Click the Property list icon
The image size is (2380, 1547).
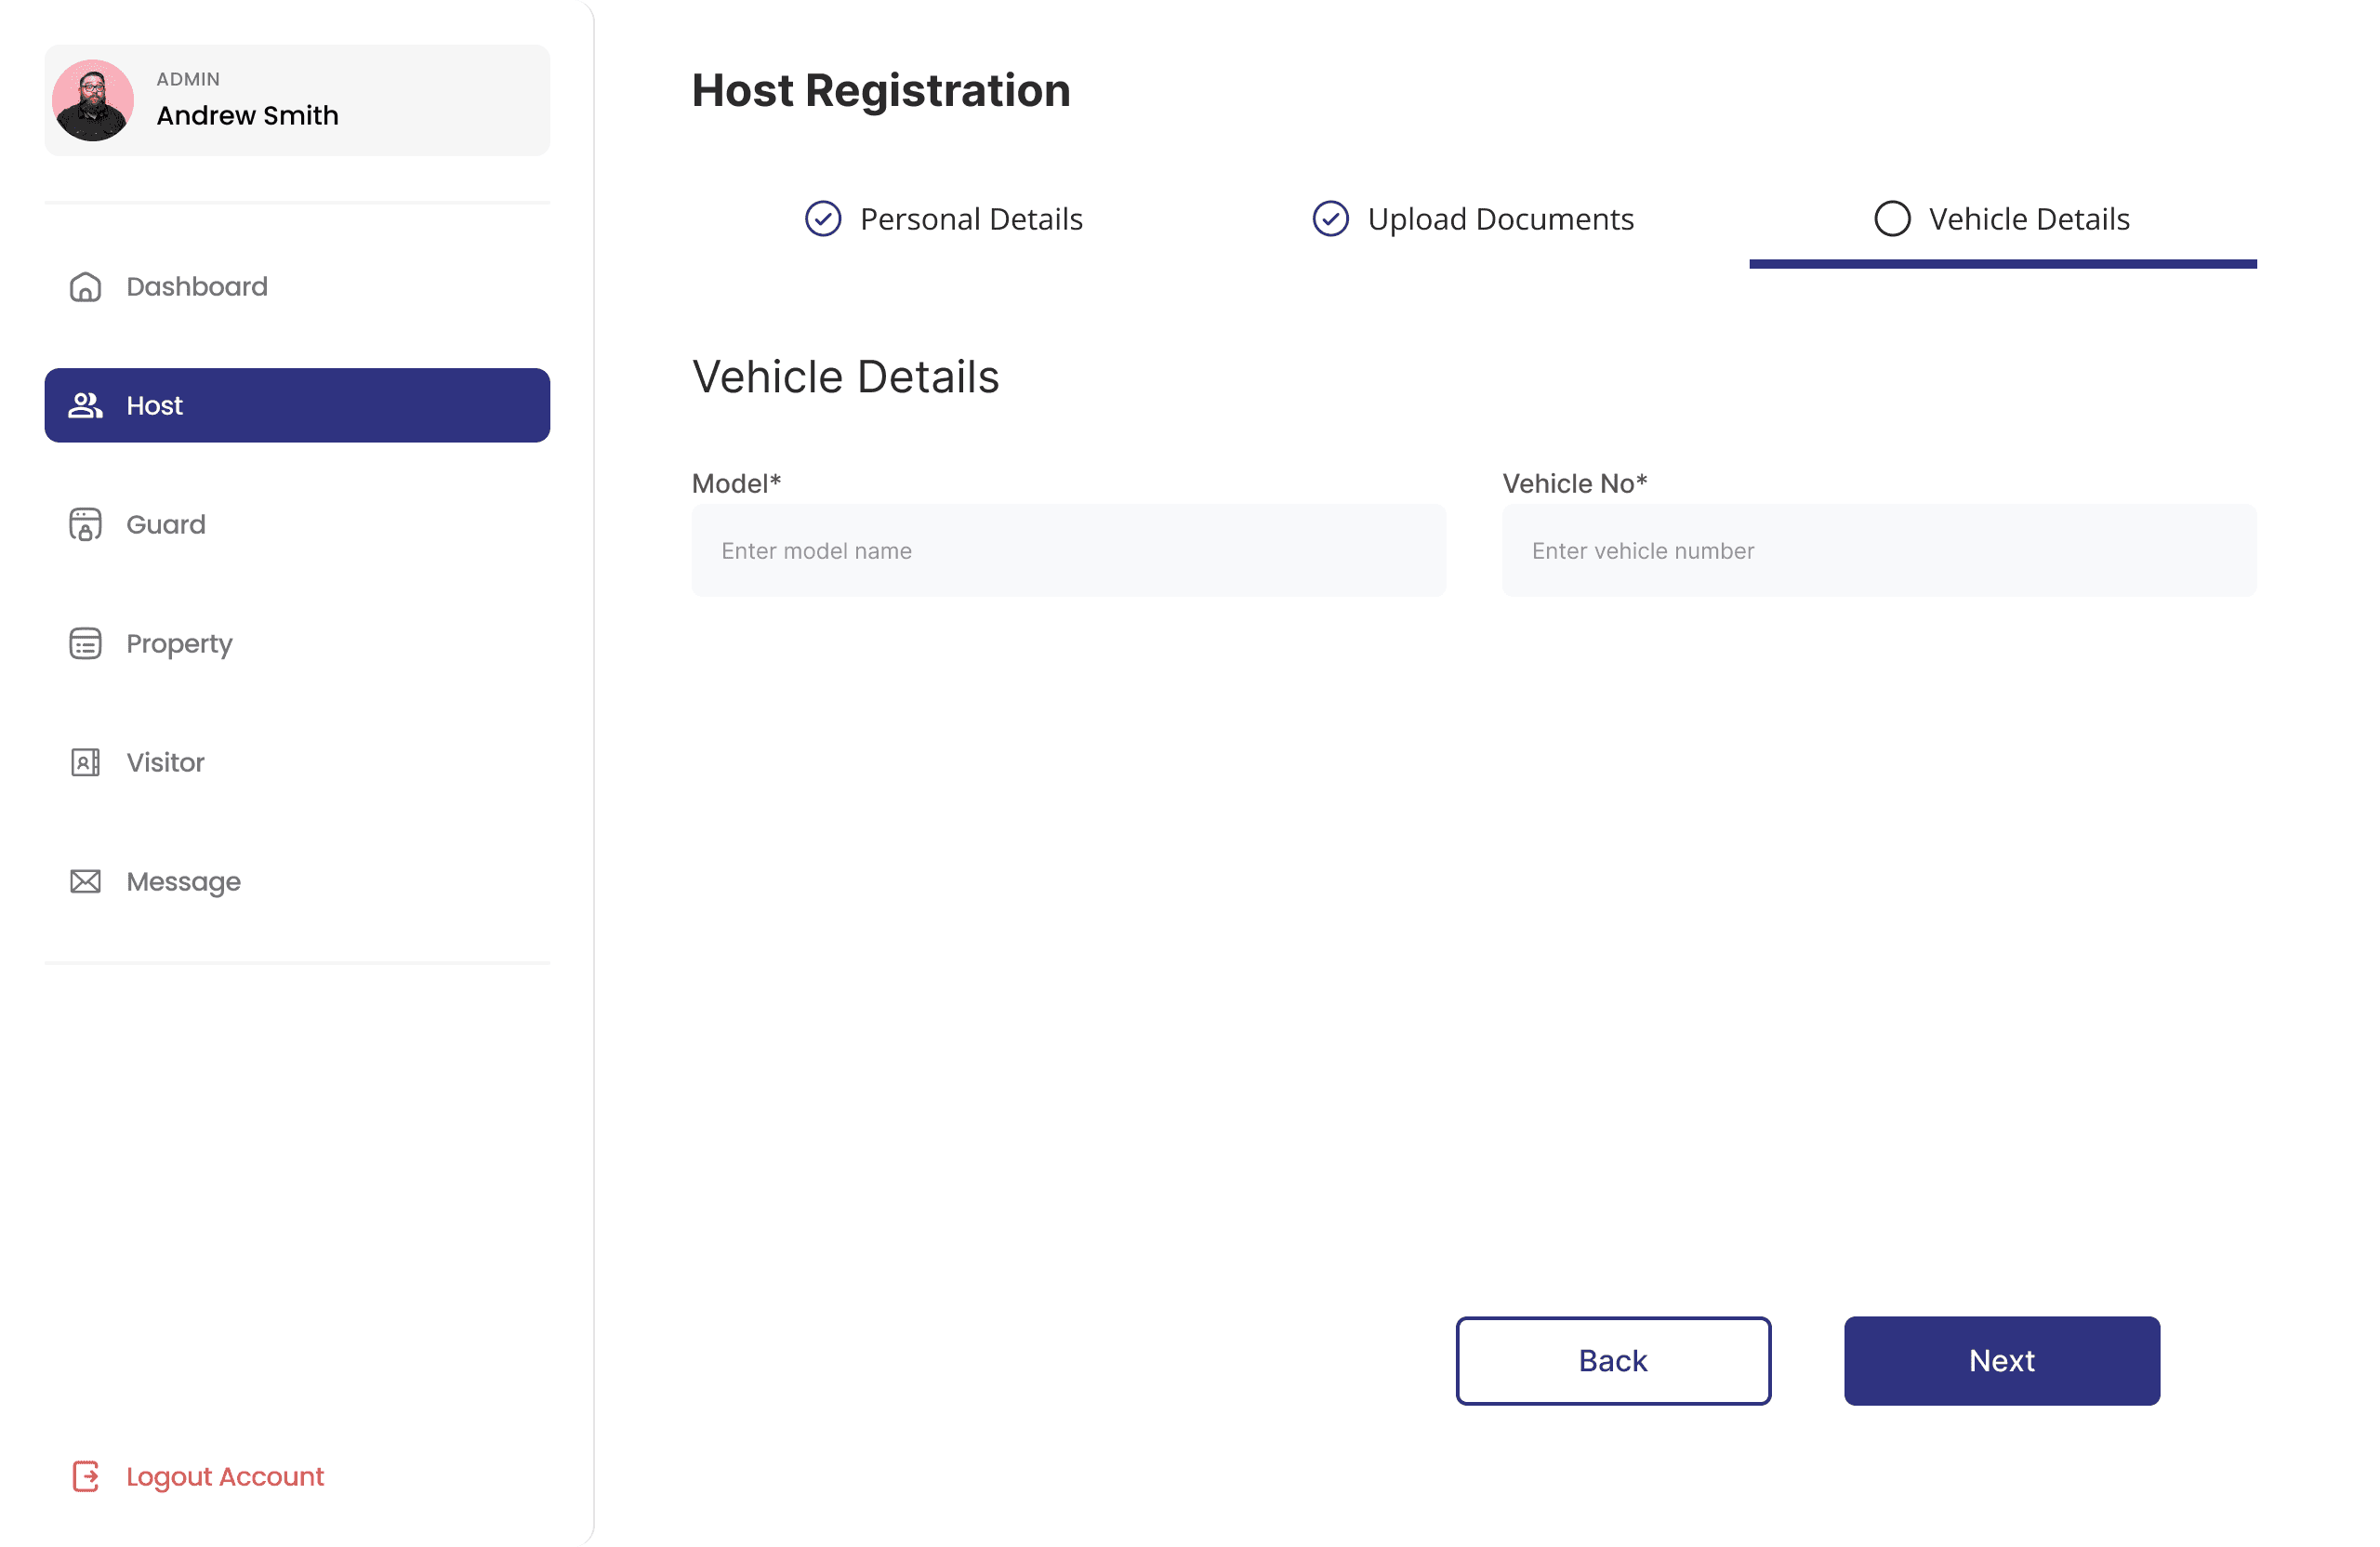[x=85, y=643]
